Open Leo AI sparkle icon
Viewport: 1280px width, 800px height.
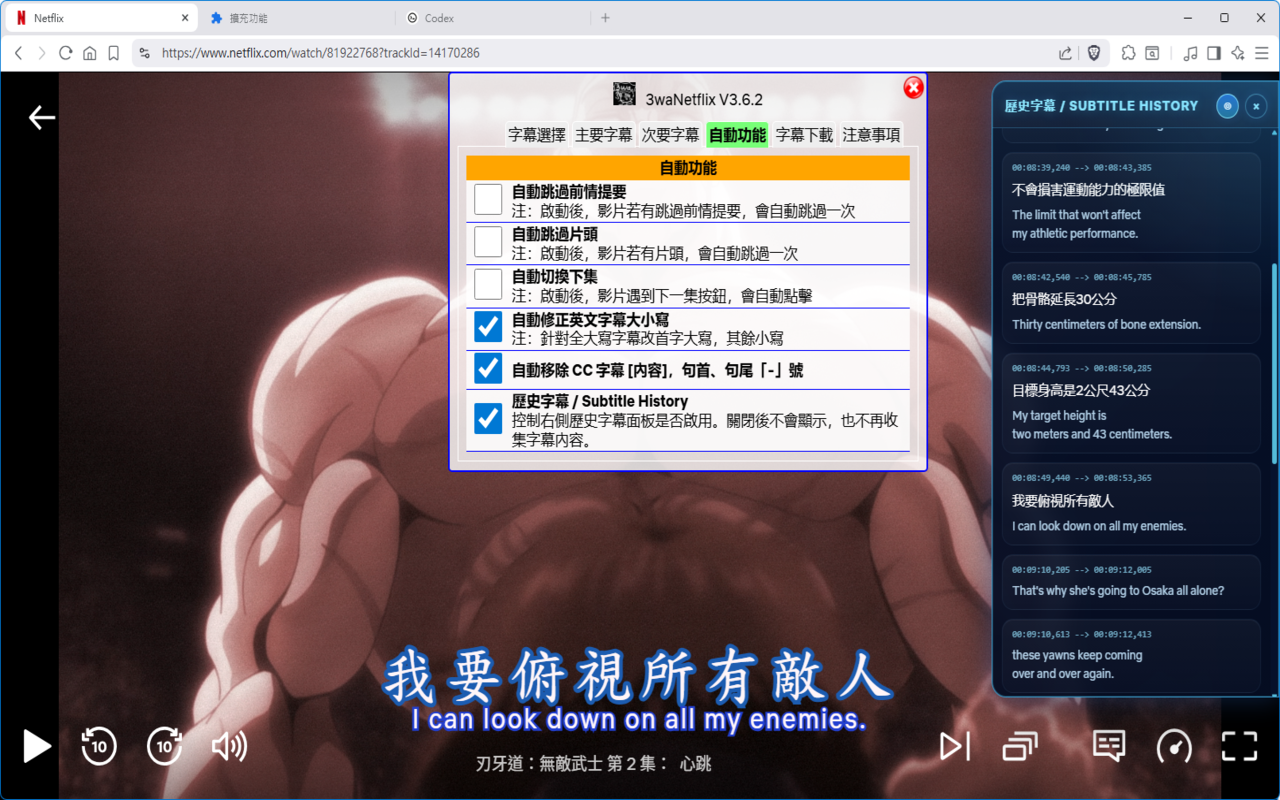(1238, 53)
